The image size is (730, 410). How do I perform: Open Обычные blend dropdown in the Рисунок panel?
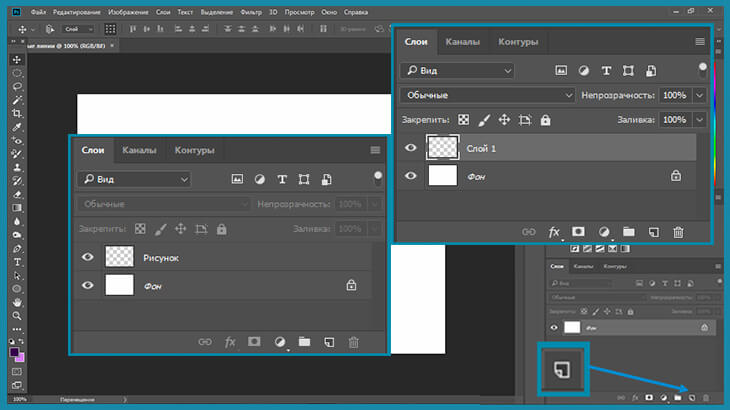coord(164,204)
